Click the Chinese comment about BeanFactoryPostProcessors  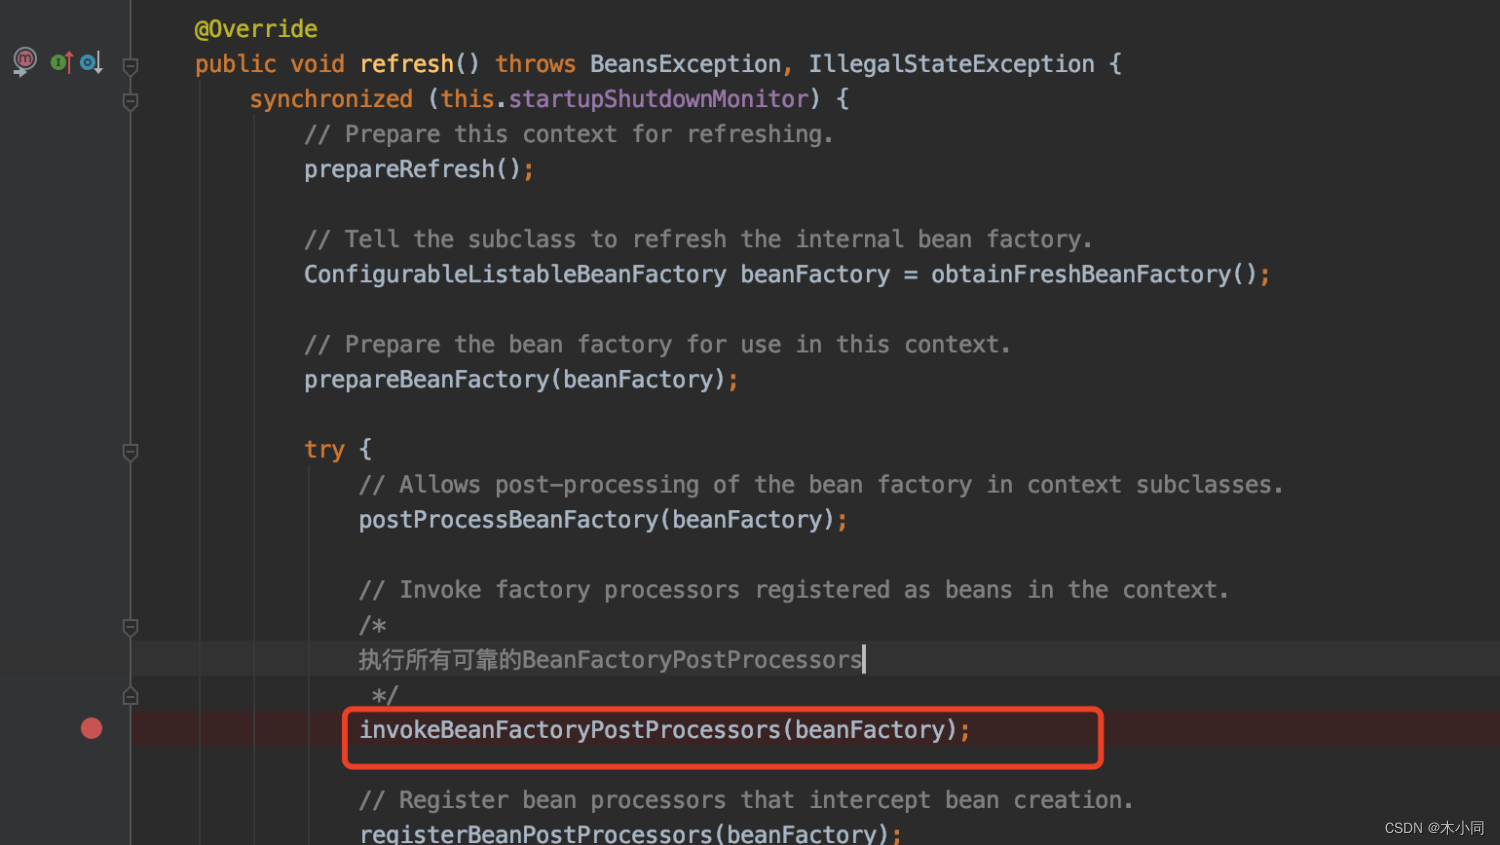point(610,659)
